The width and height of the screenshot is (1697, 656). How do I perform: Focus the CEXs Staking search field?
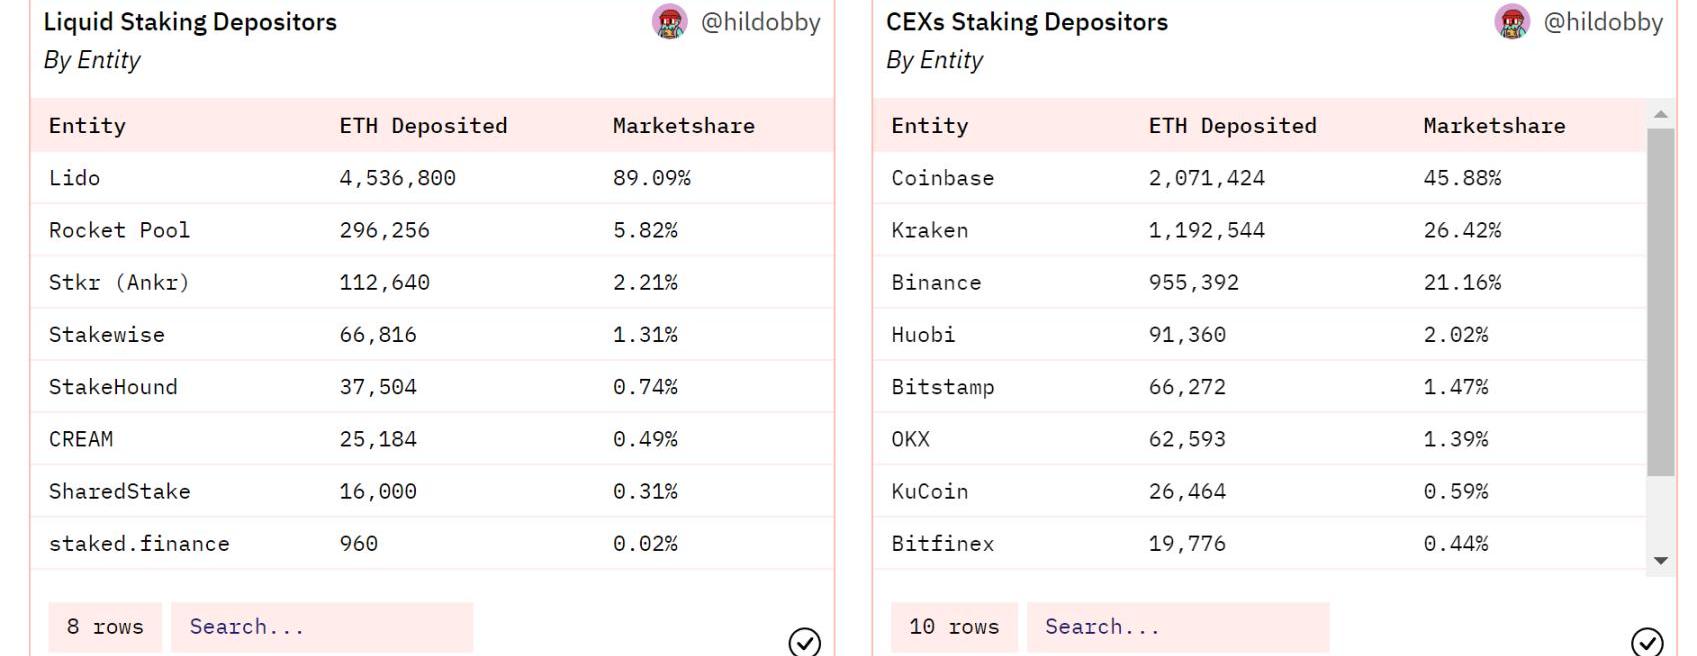(1178, 627)
